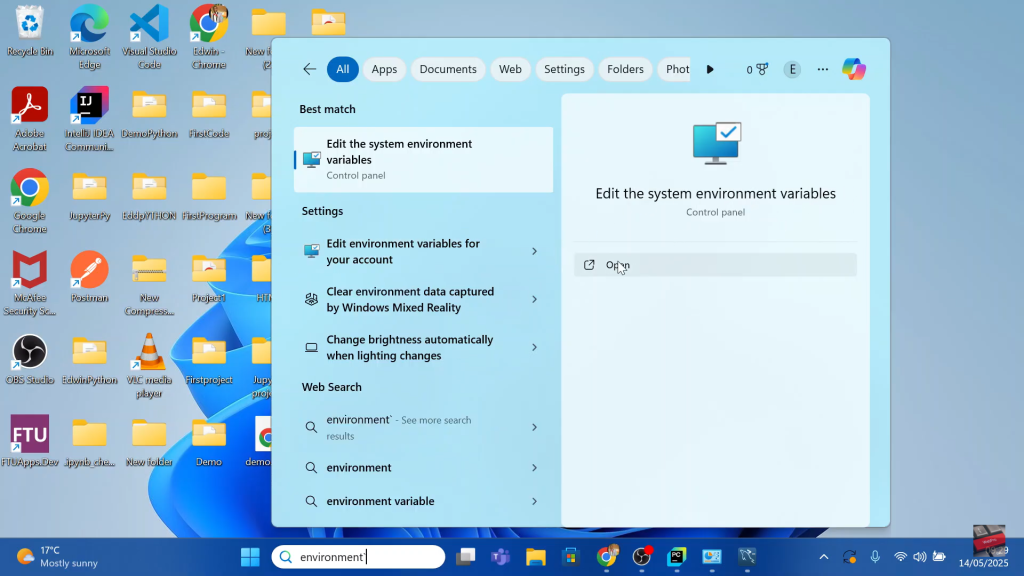Open best match Edit the system environment variables
The height and width of the screenshot is (576, 1024).
[x=423, y=159]
